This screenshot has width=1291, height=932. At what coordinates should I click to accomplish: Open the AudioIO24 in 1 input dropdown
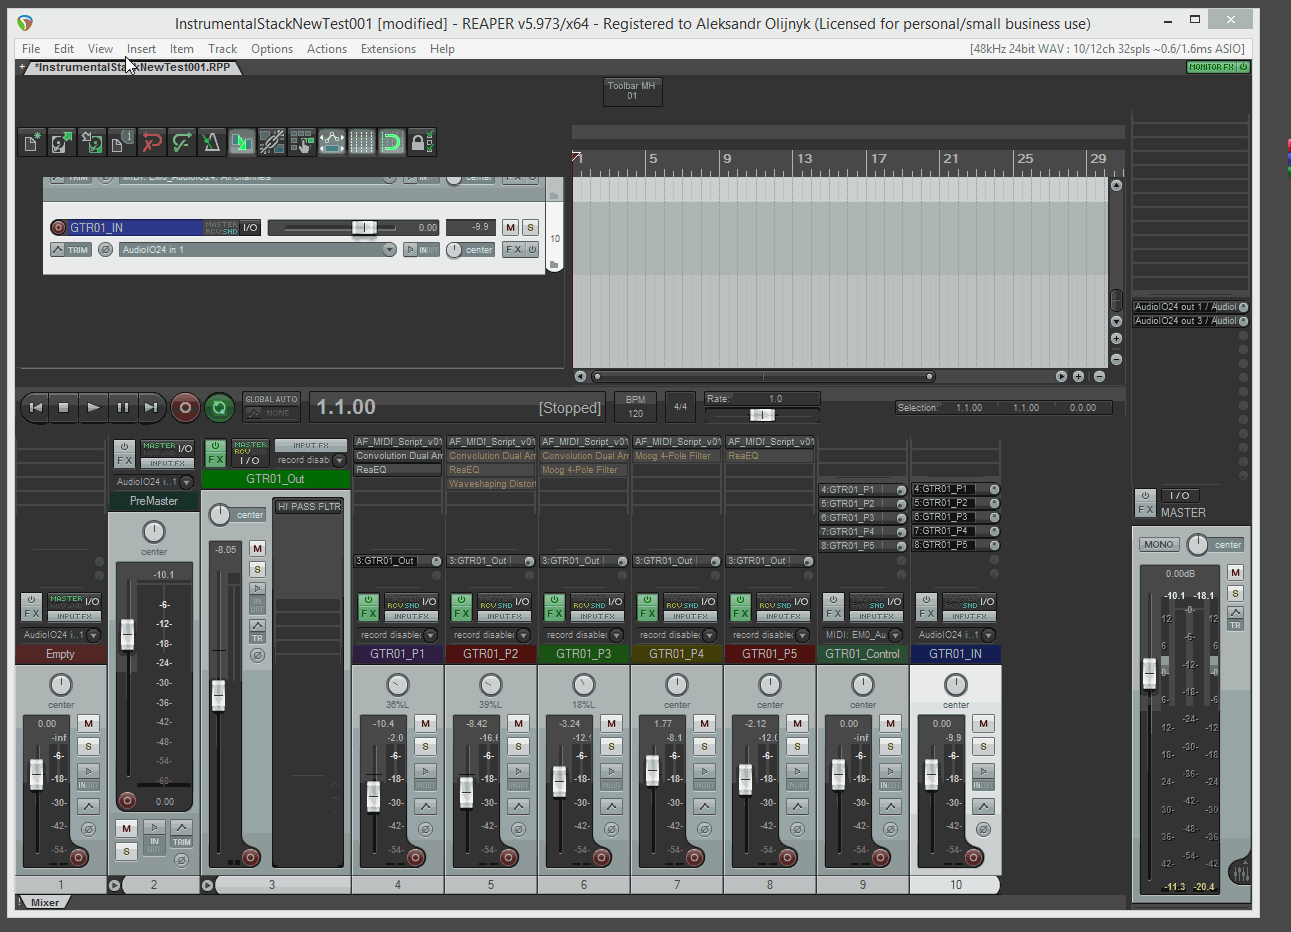click(x=389, y=250)
